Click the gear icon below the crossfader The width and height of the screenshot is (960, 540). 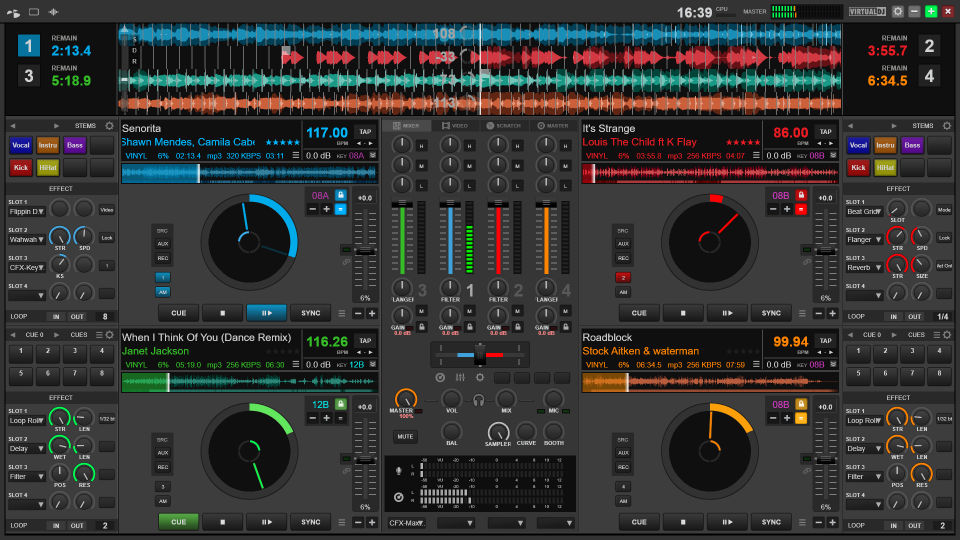click(480, 377)
